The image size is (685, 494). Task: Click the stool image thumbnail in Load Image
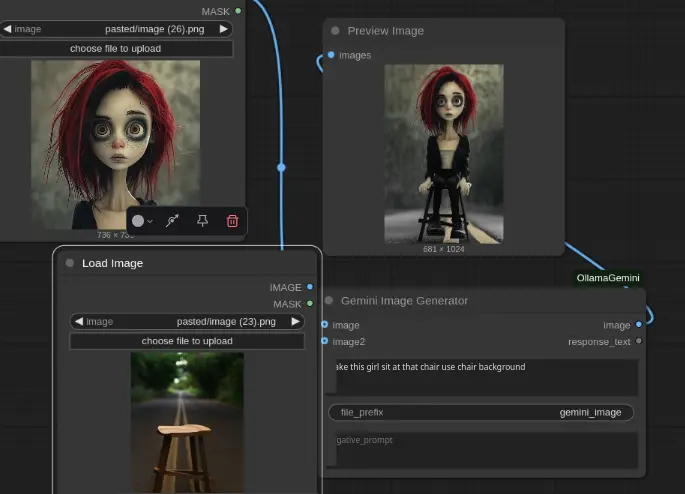pyautogui.click(x=186, y=420)
